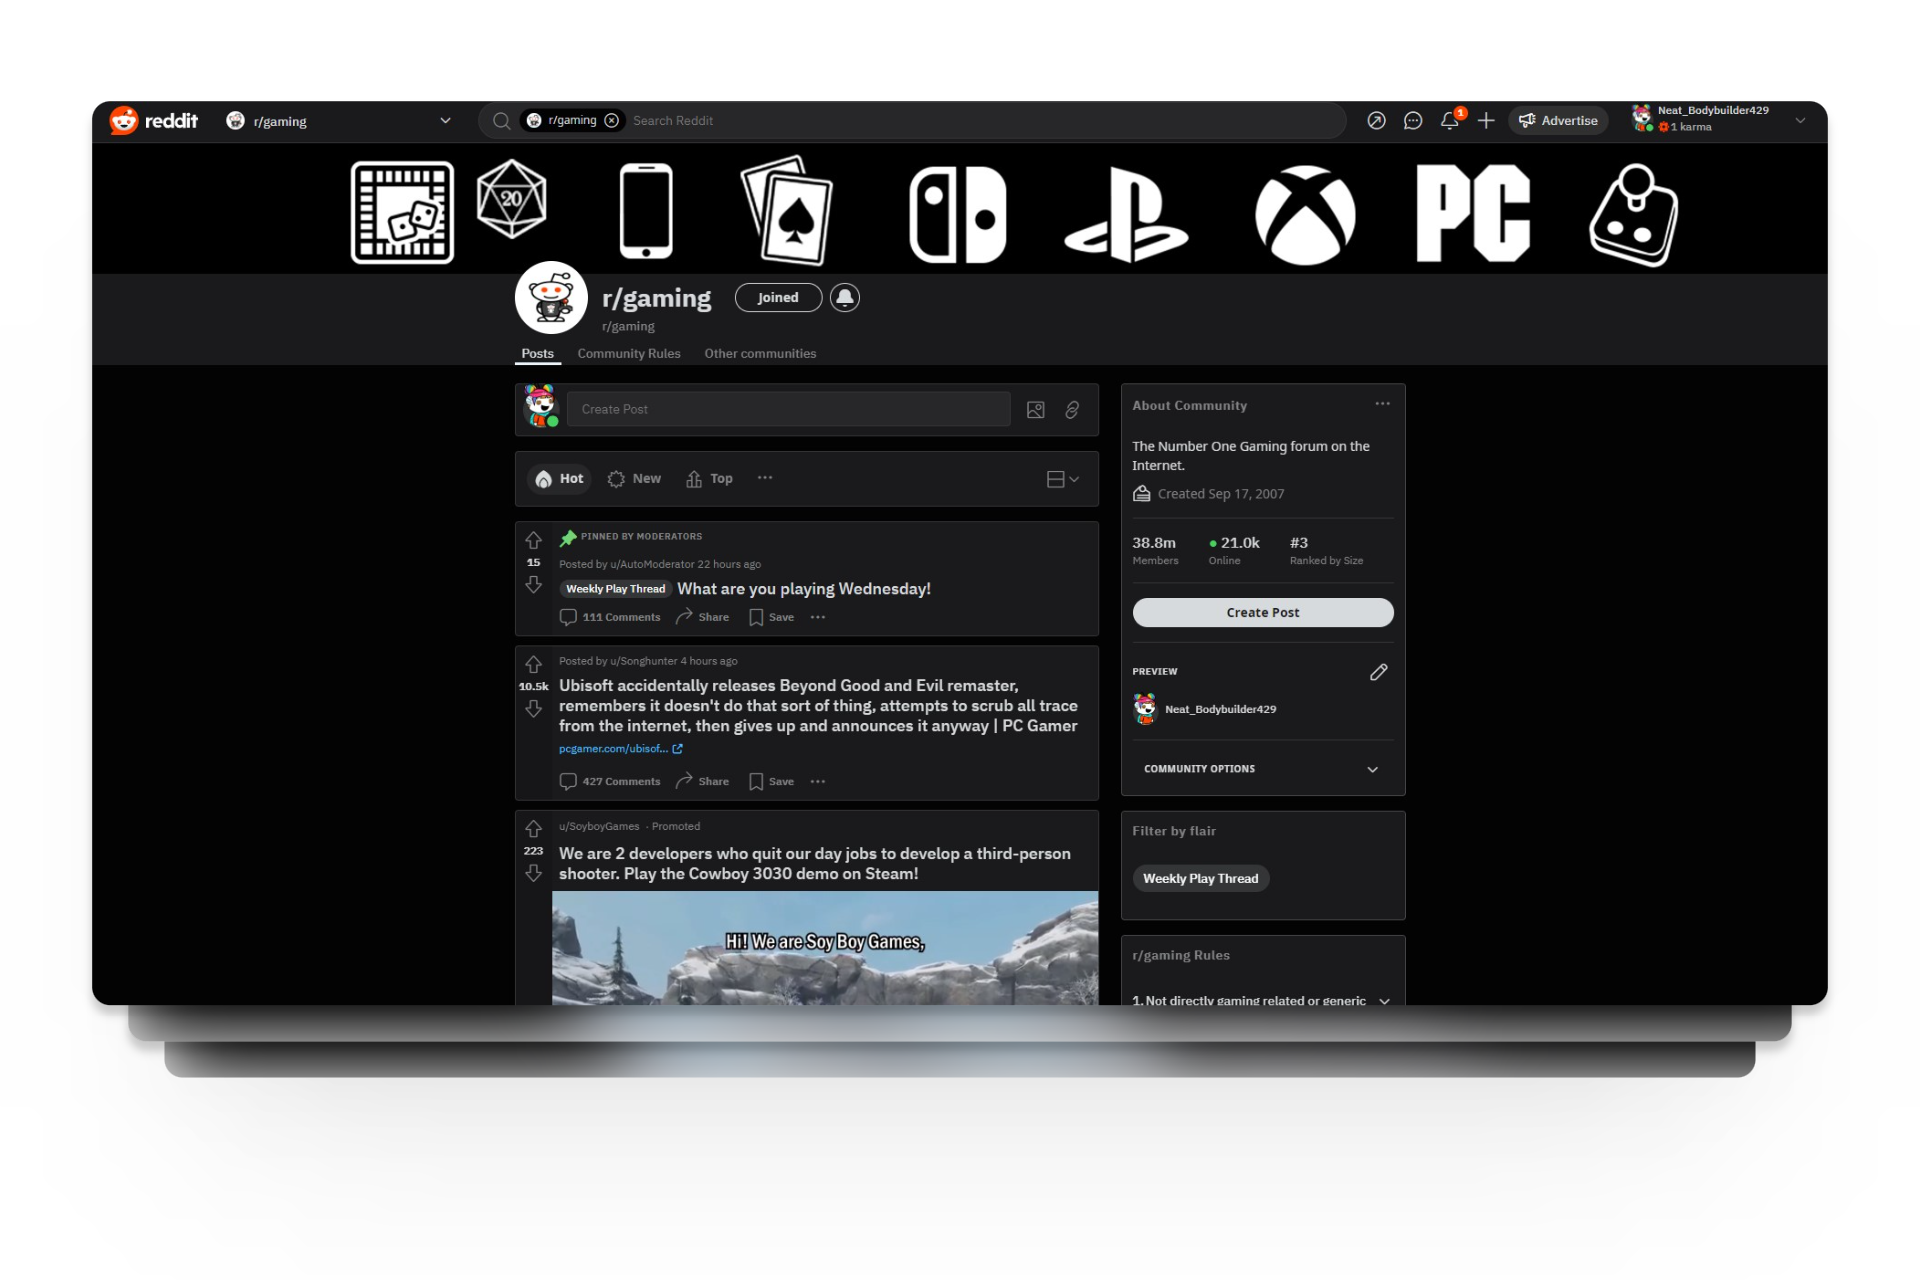Edit preview flair with pencil icon

pyautogui.click(x=1378, y=672)
